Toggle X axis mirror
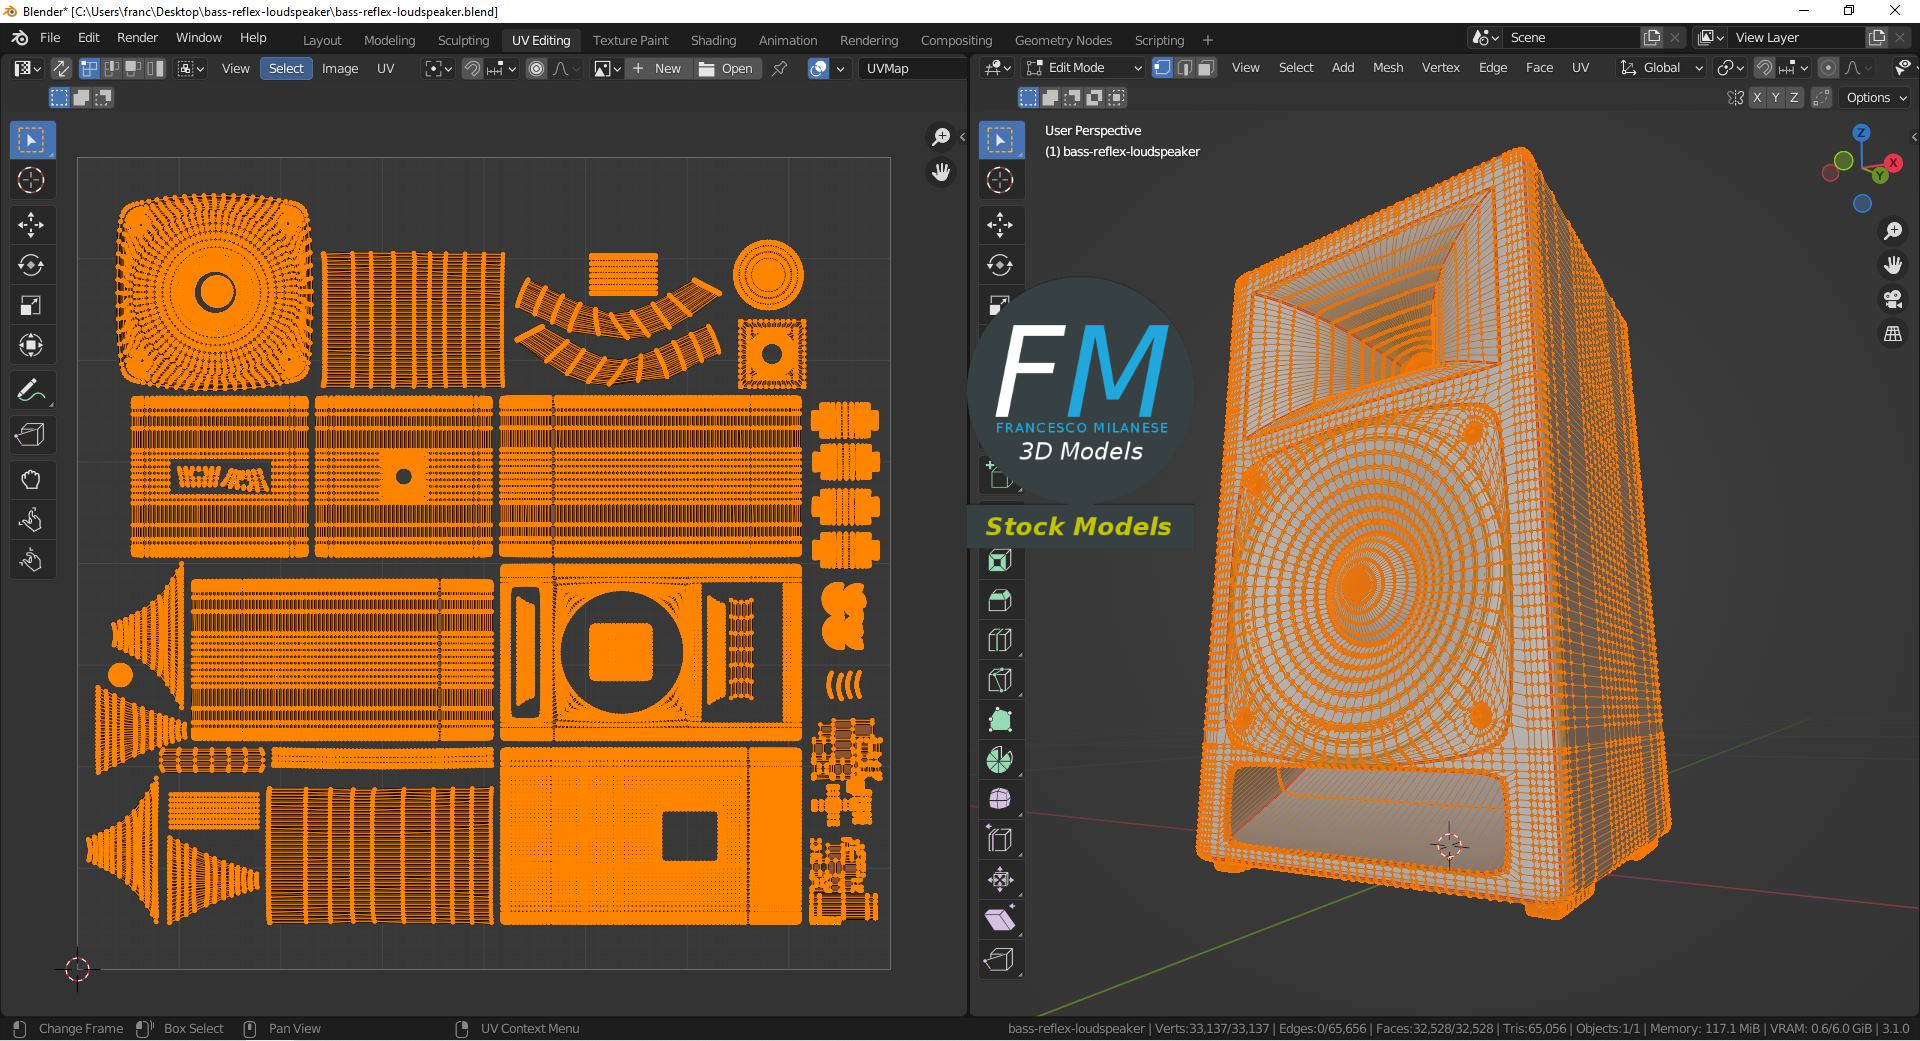1920x1041 pixels. (x=1756, y=97)
